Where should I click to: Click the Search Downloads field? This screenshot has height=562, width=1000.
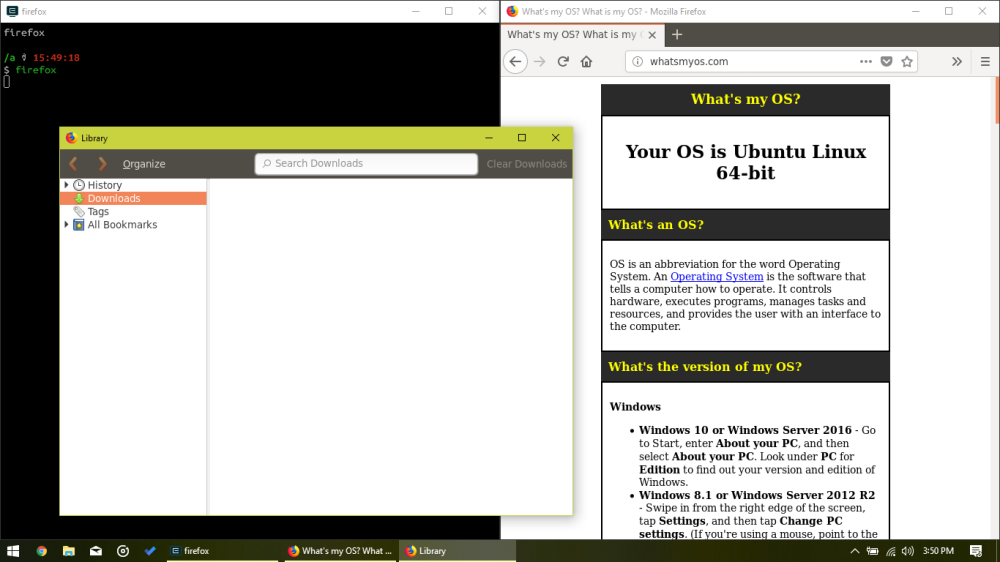click(x=366, y=163)
